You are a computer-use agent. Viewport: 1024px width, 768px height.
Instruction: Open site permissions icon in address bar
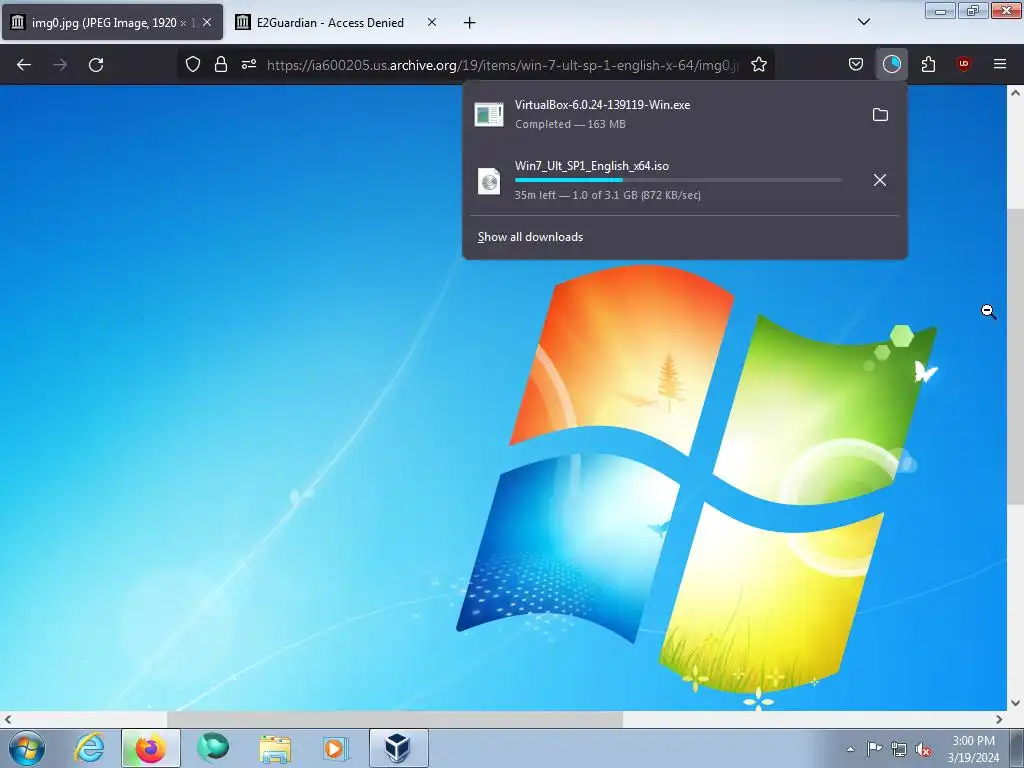[x=249, y=64]
